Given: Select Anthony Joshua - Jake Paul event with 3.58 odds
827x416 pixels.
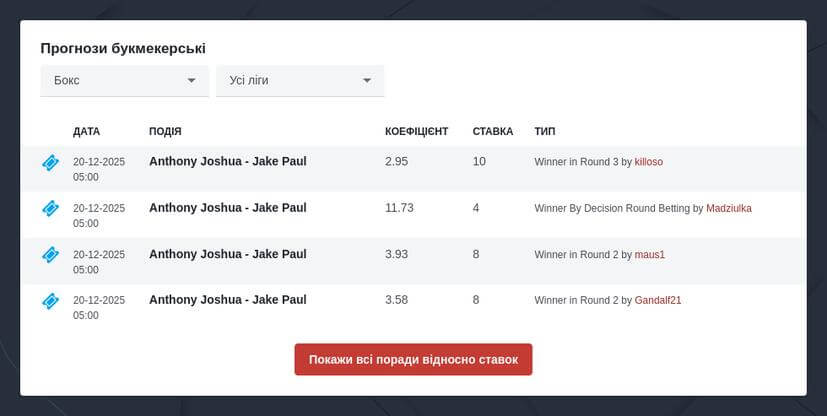Looking at the screenshot, I should tap(228, 300).
